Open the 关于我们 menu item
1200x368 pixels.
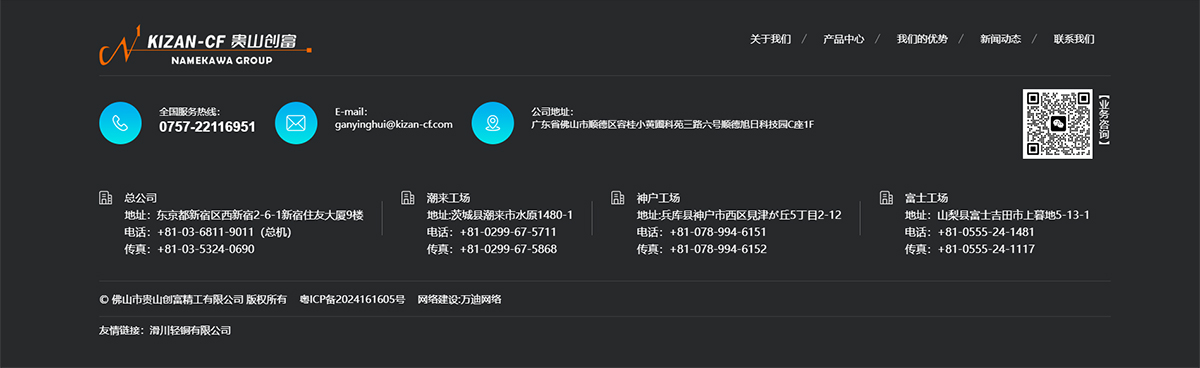(770, 39)
